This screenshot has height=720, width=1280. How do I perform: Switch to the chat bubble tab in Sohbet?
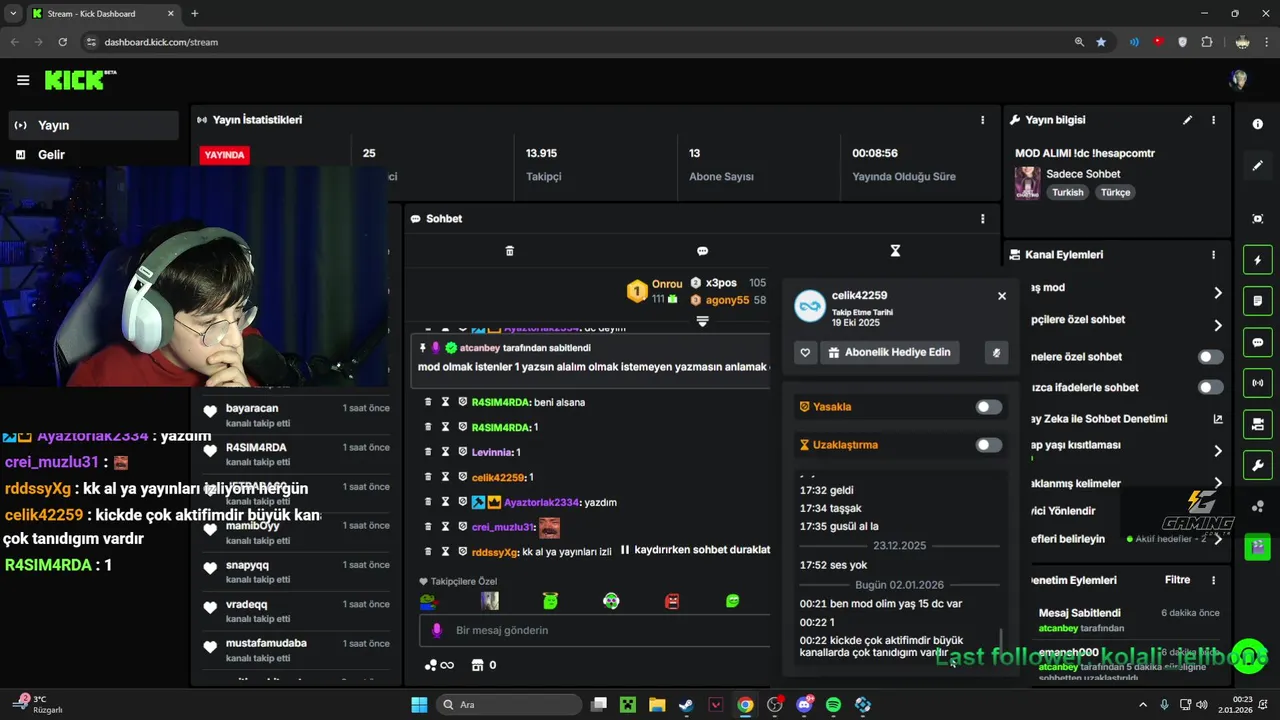pyautogui.click(x=702, y=251)
